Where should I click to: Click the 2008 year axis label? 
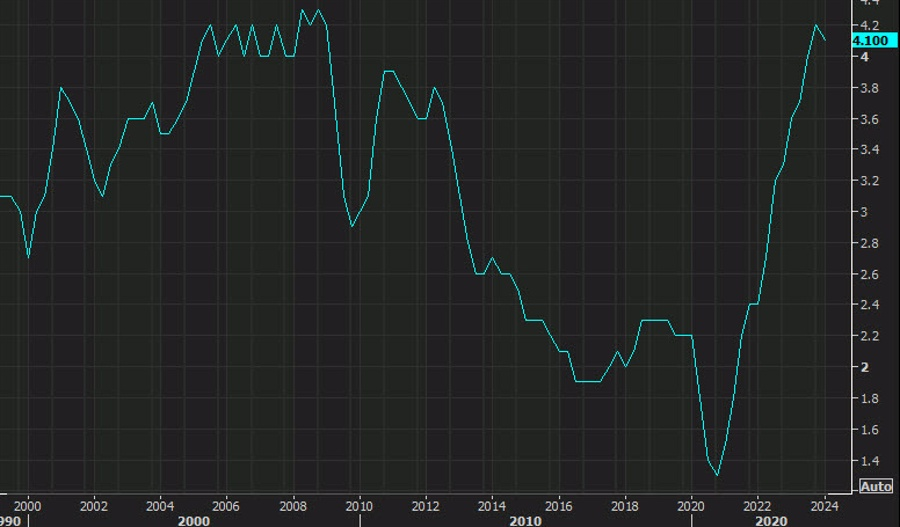(x=293, y=506)
